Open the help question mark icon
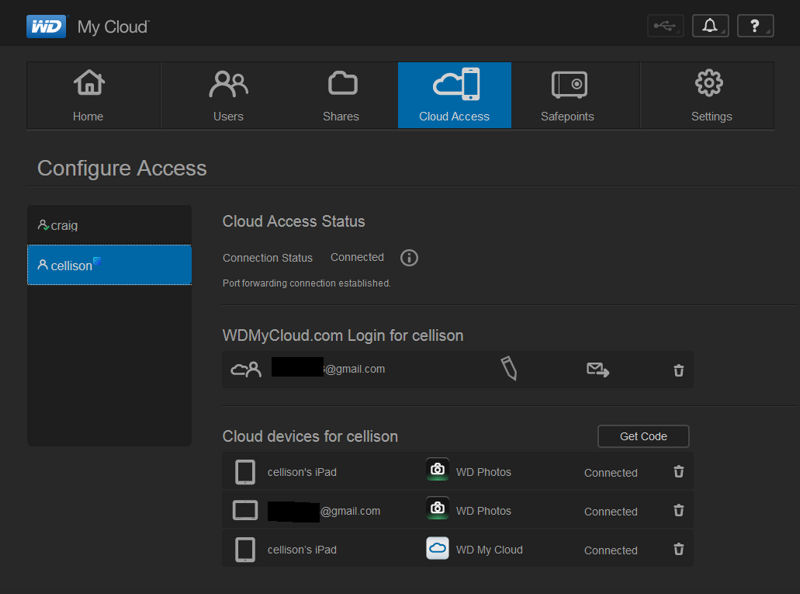800x594 pixels. point(755,26)
